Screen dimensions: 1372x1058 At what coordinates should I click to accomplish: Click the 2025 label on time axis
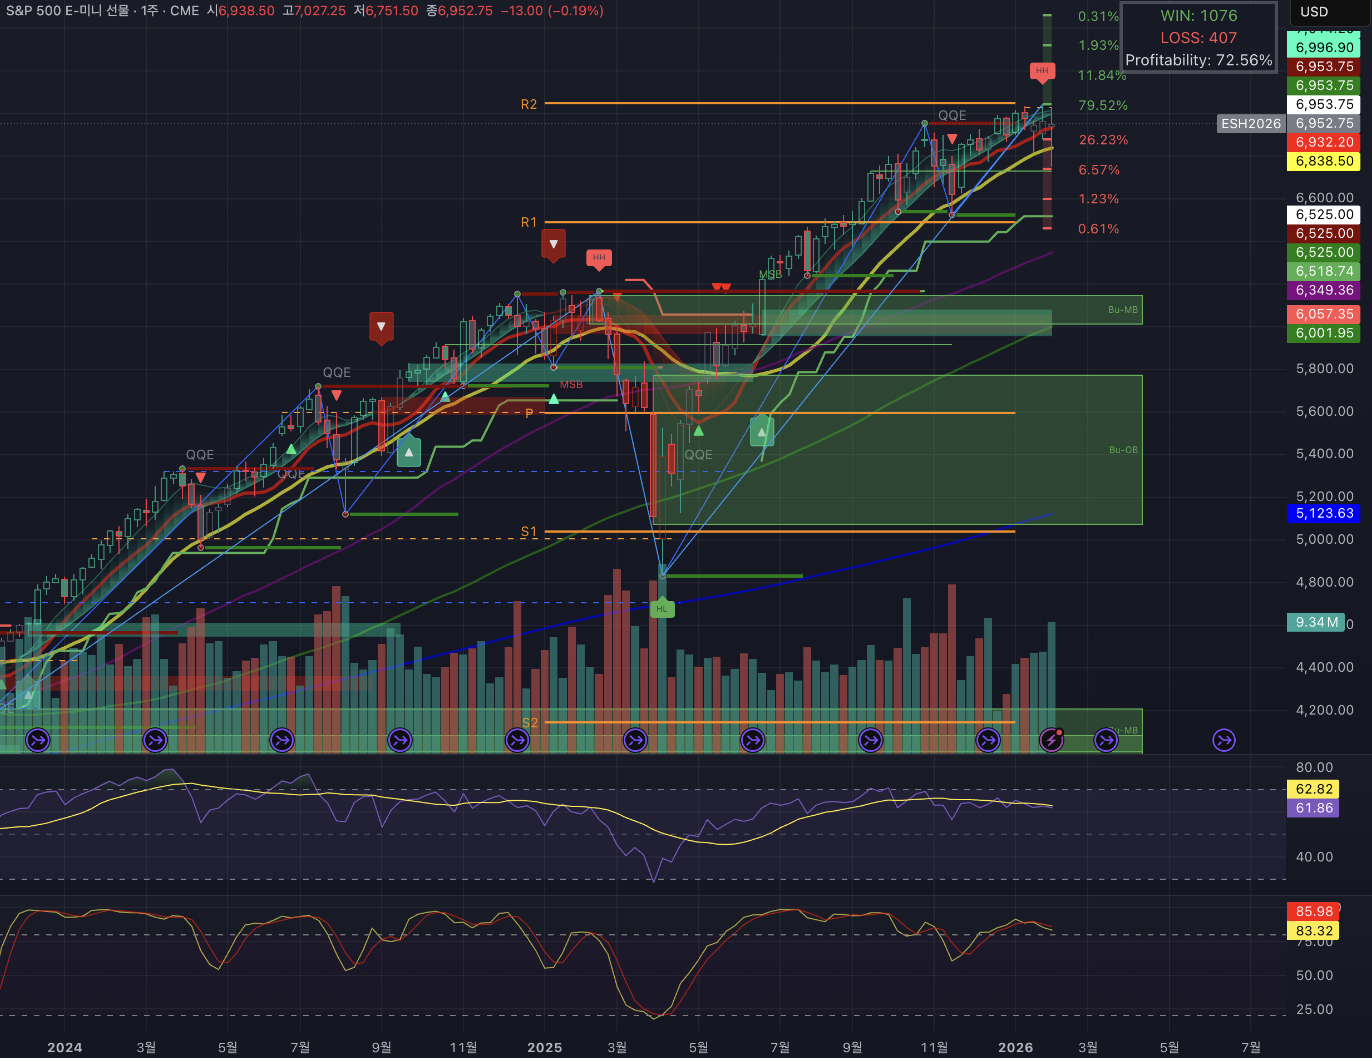(x=544, y=1047)
